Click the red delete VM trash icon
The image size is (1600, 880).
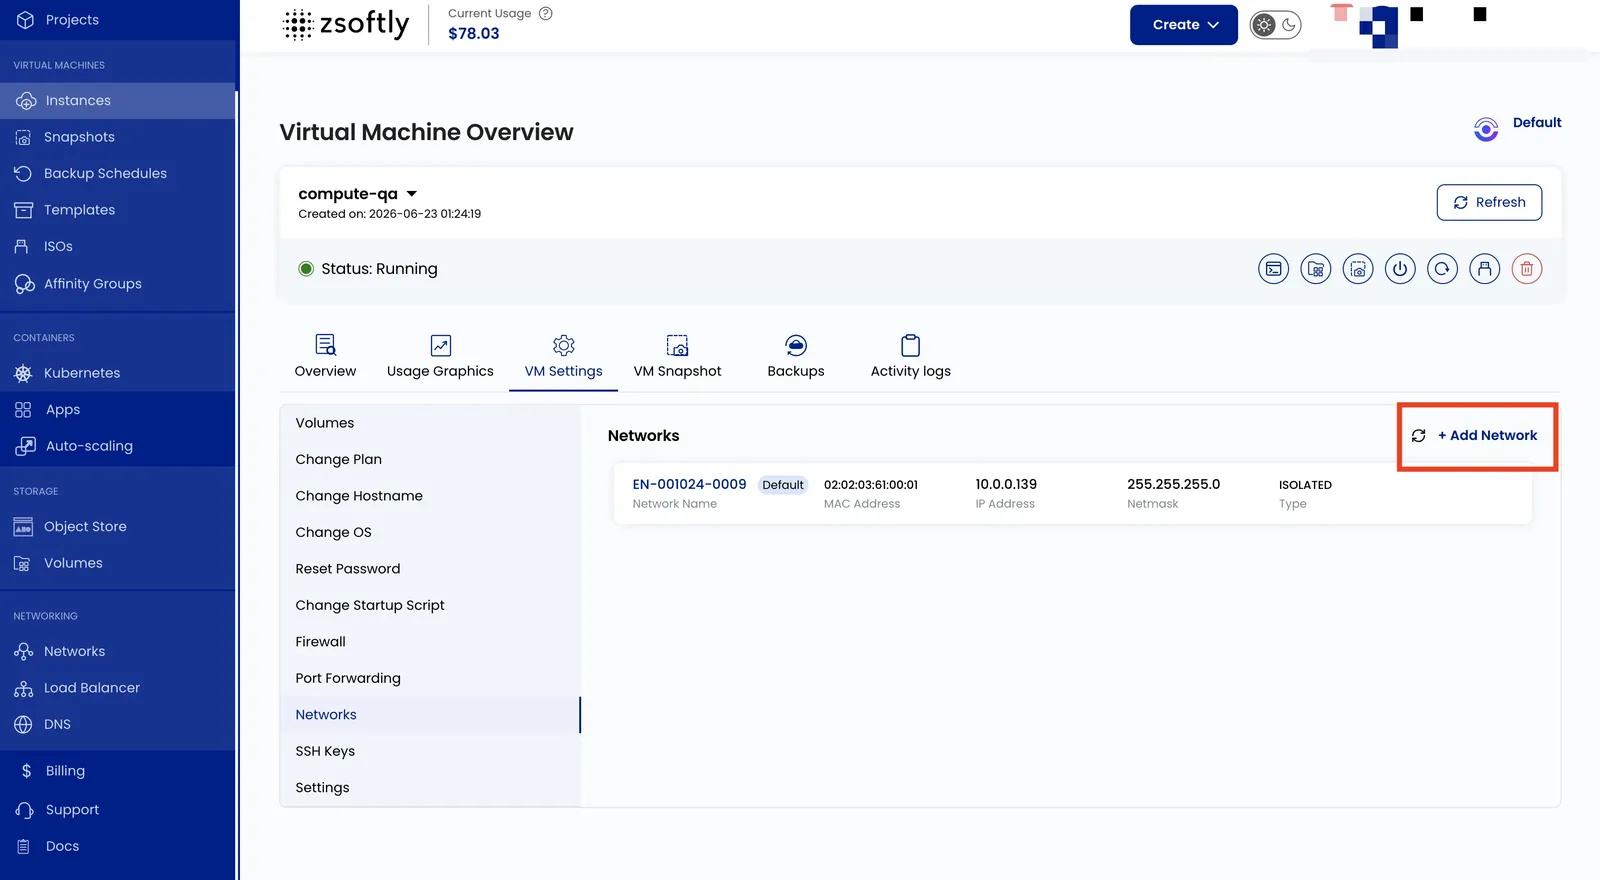1527,269
